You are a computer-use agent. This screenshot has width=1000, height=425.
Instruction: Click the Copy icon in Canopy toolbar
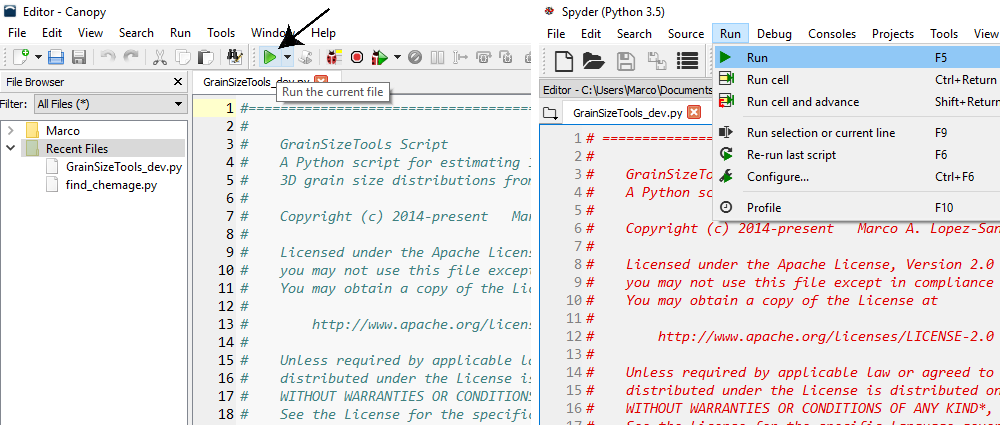pos(182,57)
